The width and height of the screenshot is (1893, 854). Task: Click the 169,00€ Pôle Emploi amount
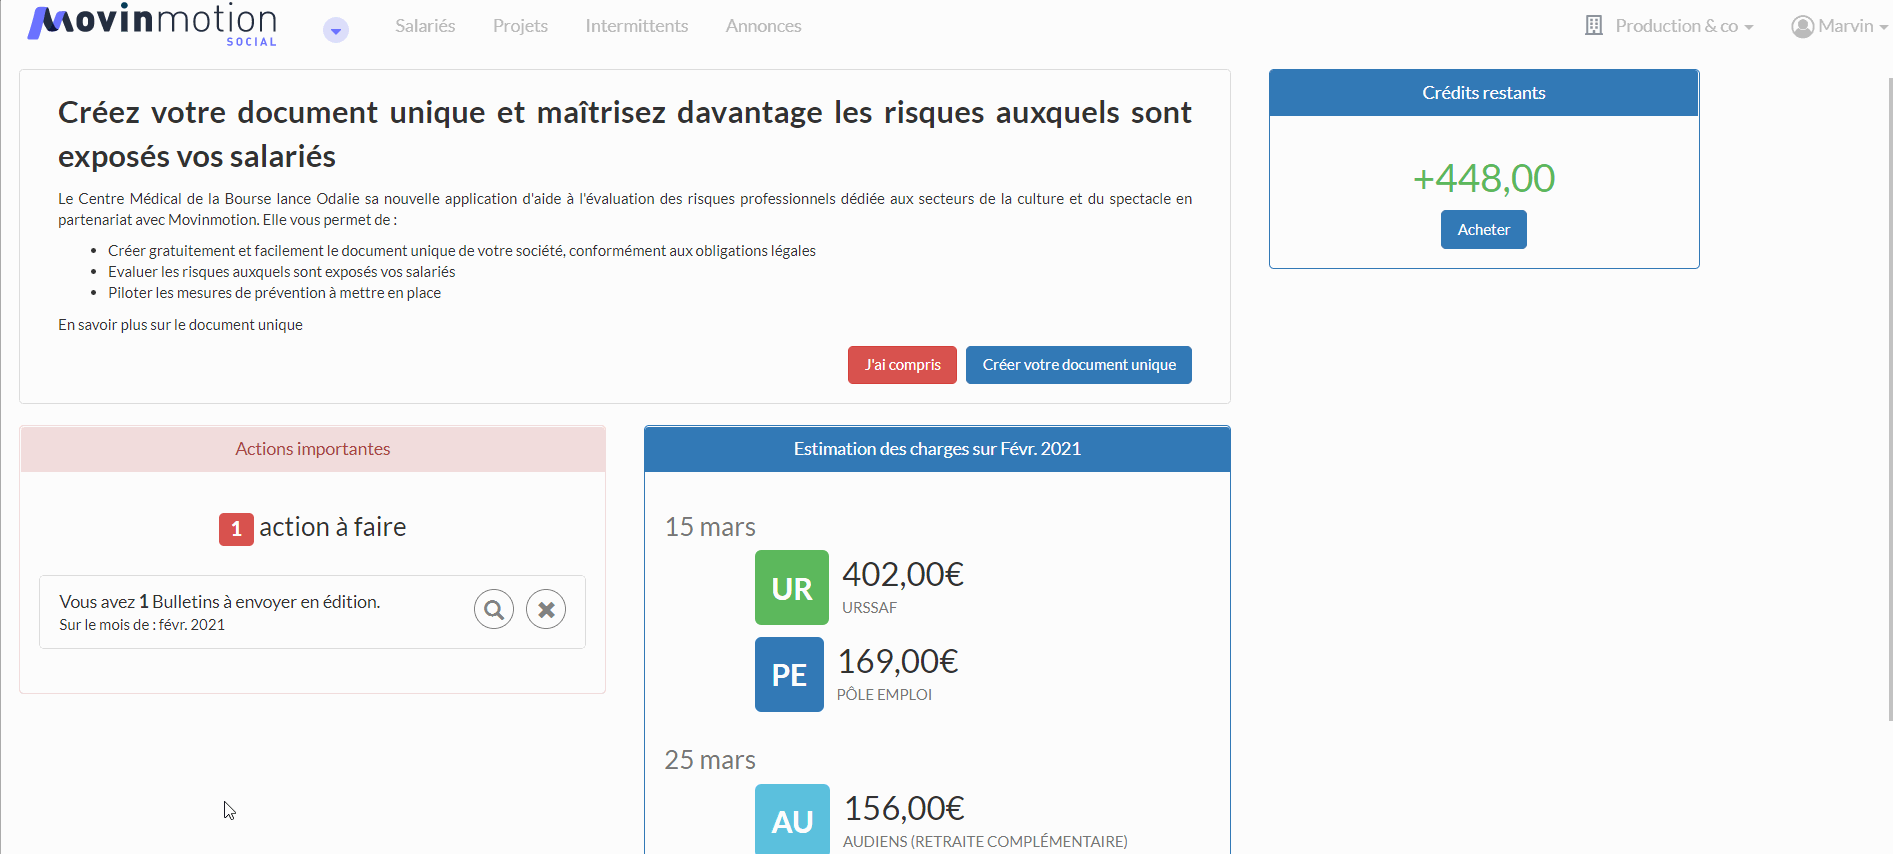click(x=898, y=661)
